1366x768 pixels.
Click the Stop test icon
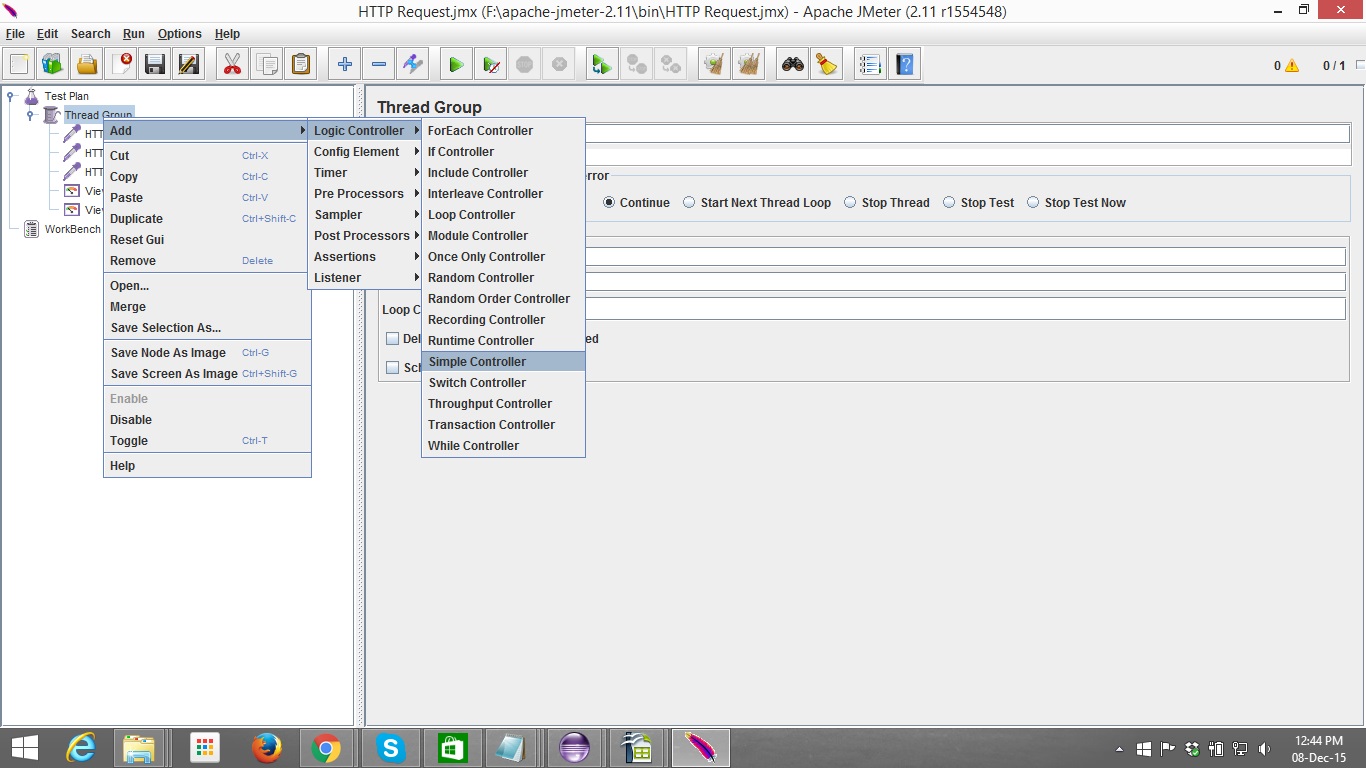click(524, 65)
